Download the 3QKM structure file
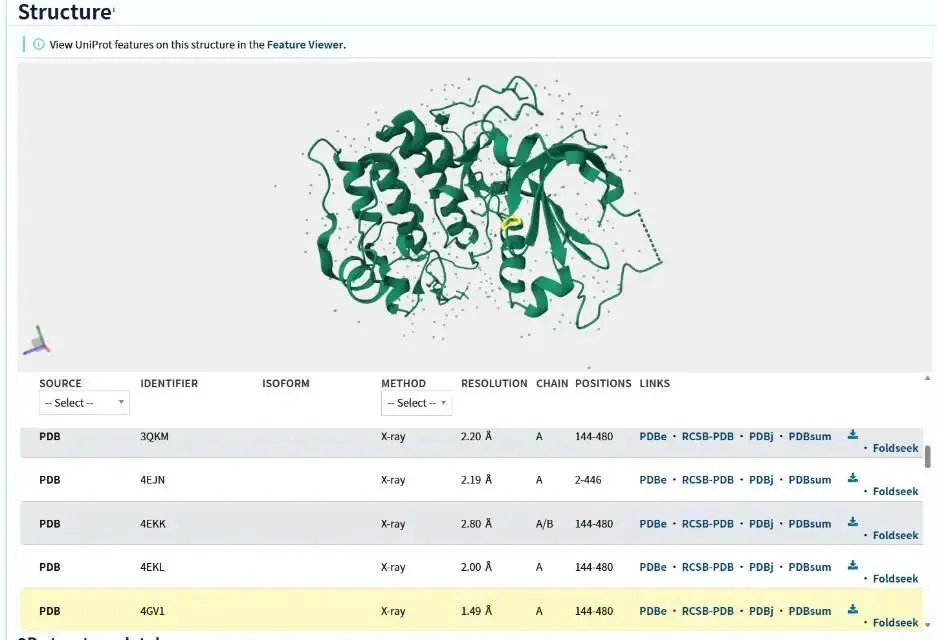Viewport: 937px width, 640px height. pos(852,435)
